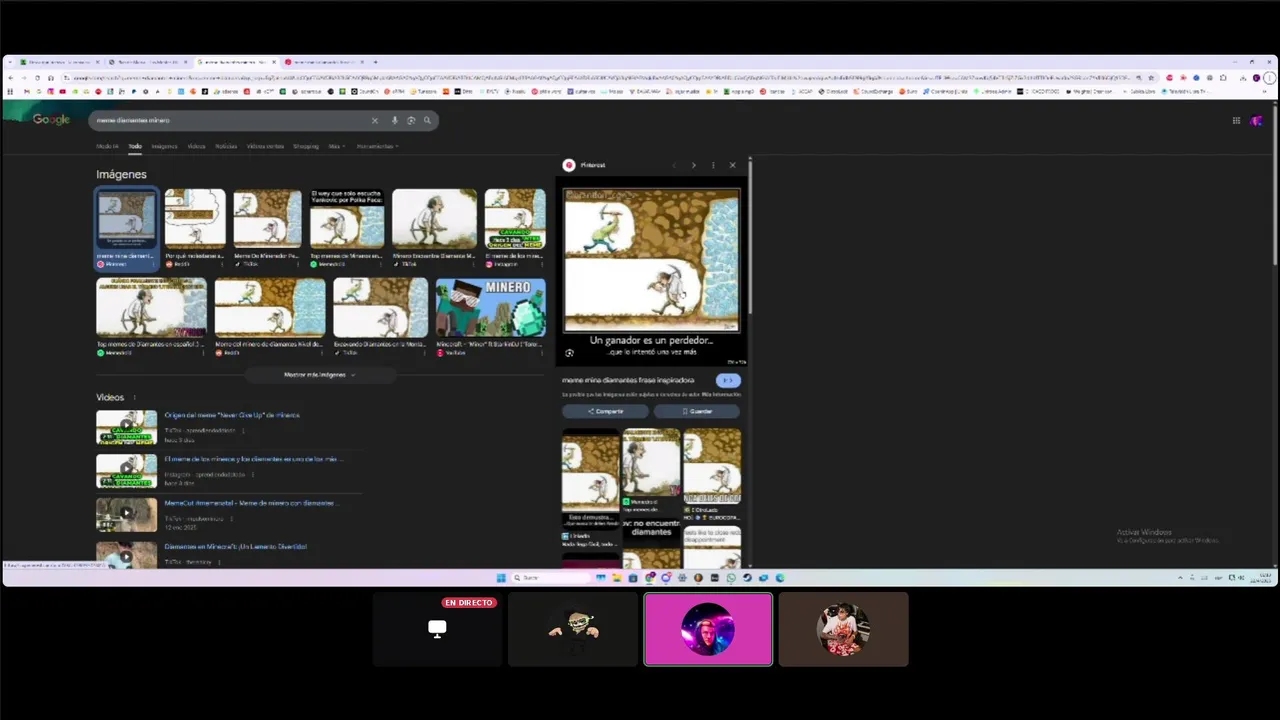Open the Minecraft MINERO image thumbnail
Viewport: 1280px width, 720px height.
[491, 308]
